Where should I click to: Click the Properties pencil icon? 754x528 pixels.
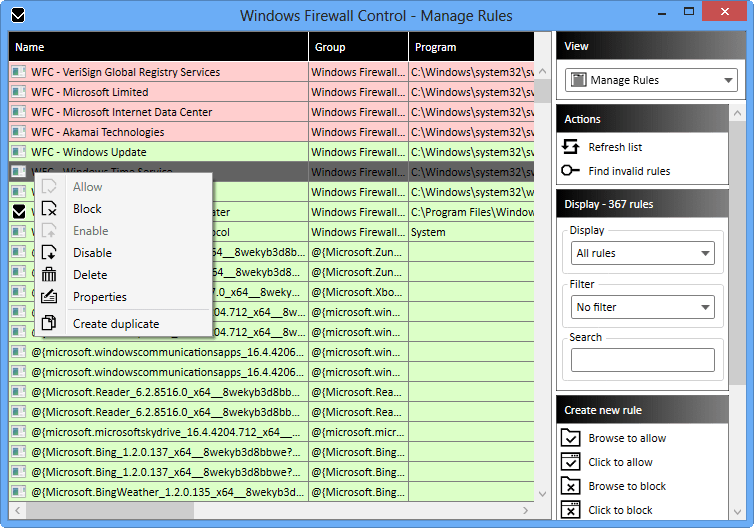pyautogui.click(x=49, y=297)
